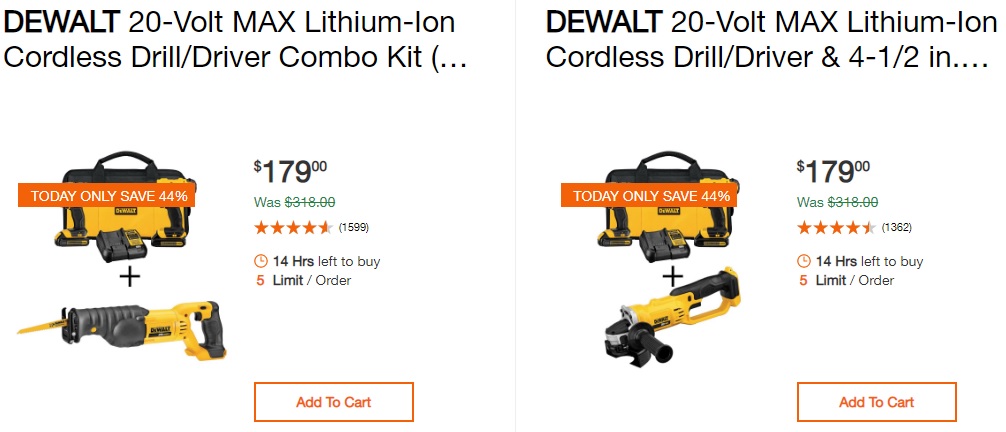Click the left product's $179.00 price
1006x432 pixels.
(291, 171)
